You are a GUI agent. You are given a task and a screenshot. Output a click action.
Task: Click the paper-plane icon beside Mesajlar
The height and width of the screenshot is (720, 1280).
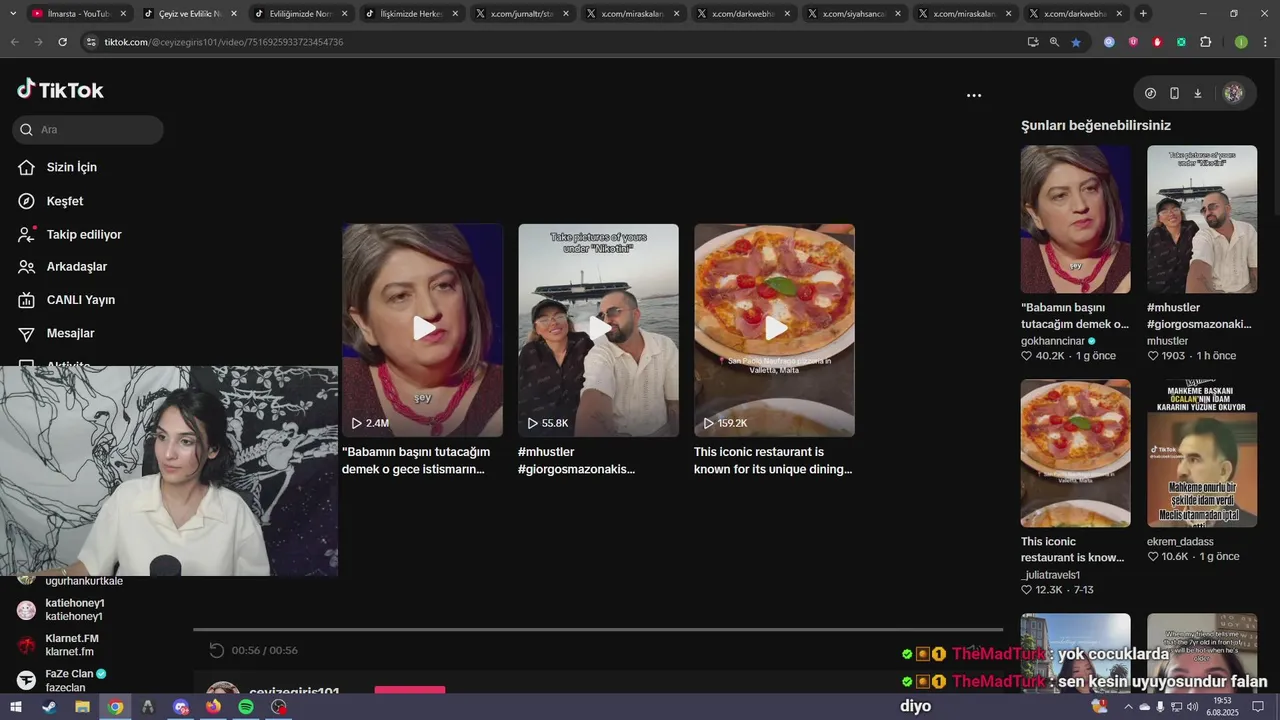point(27,333)
